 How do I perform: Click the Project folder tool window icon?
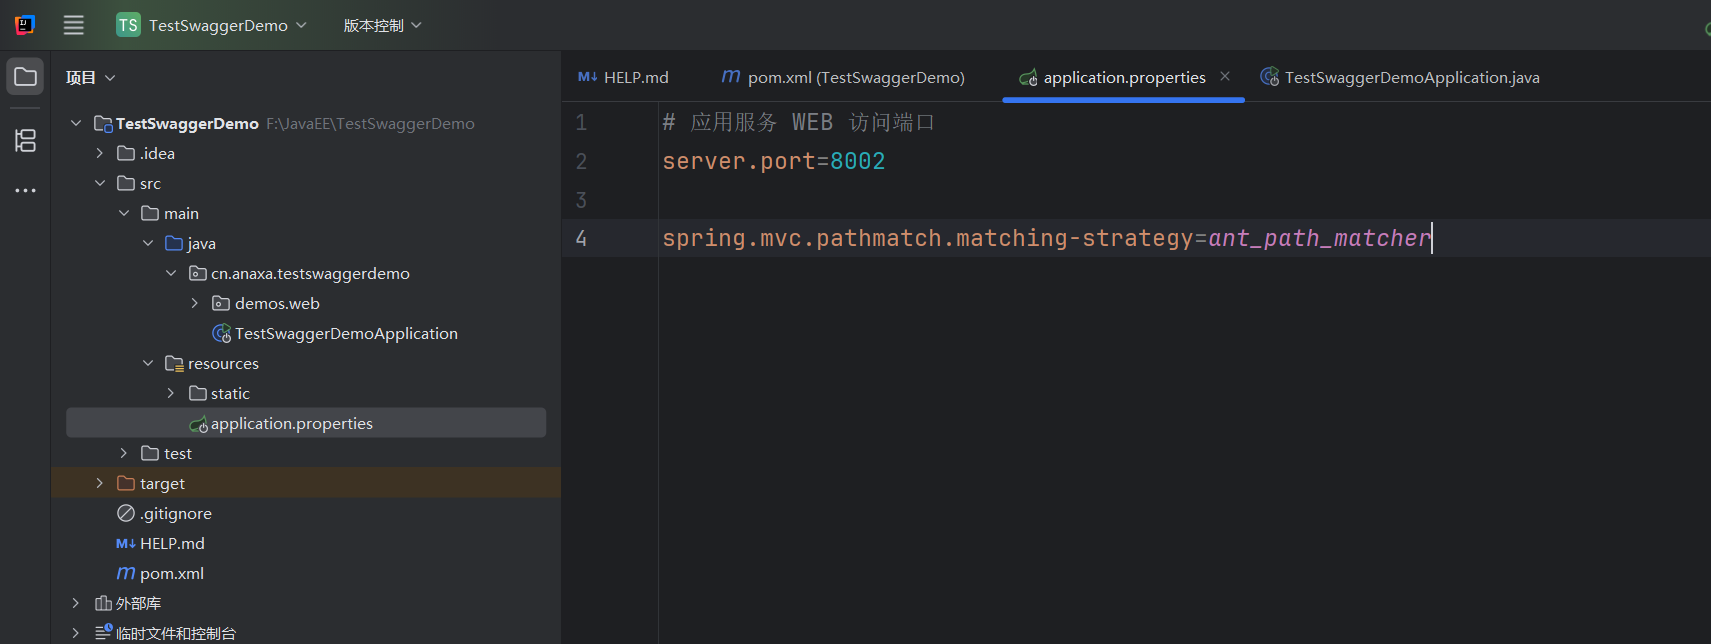pyautogui.click(x=26, y=77)
